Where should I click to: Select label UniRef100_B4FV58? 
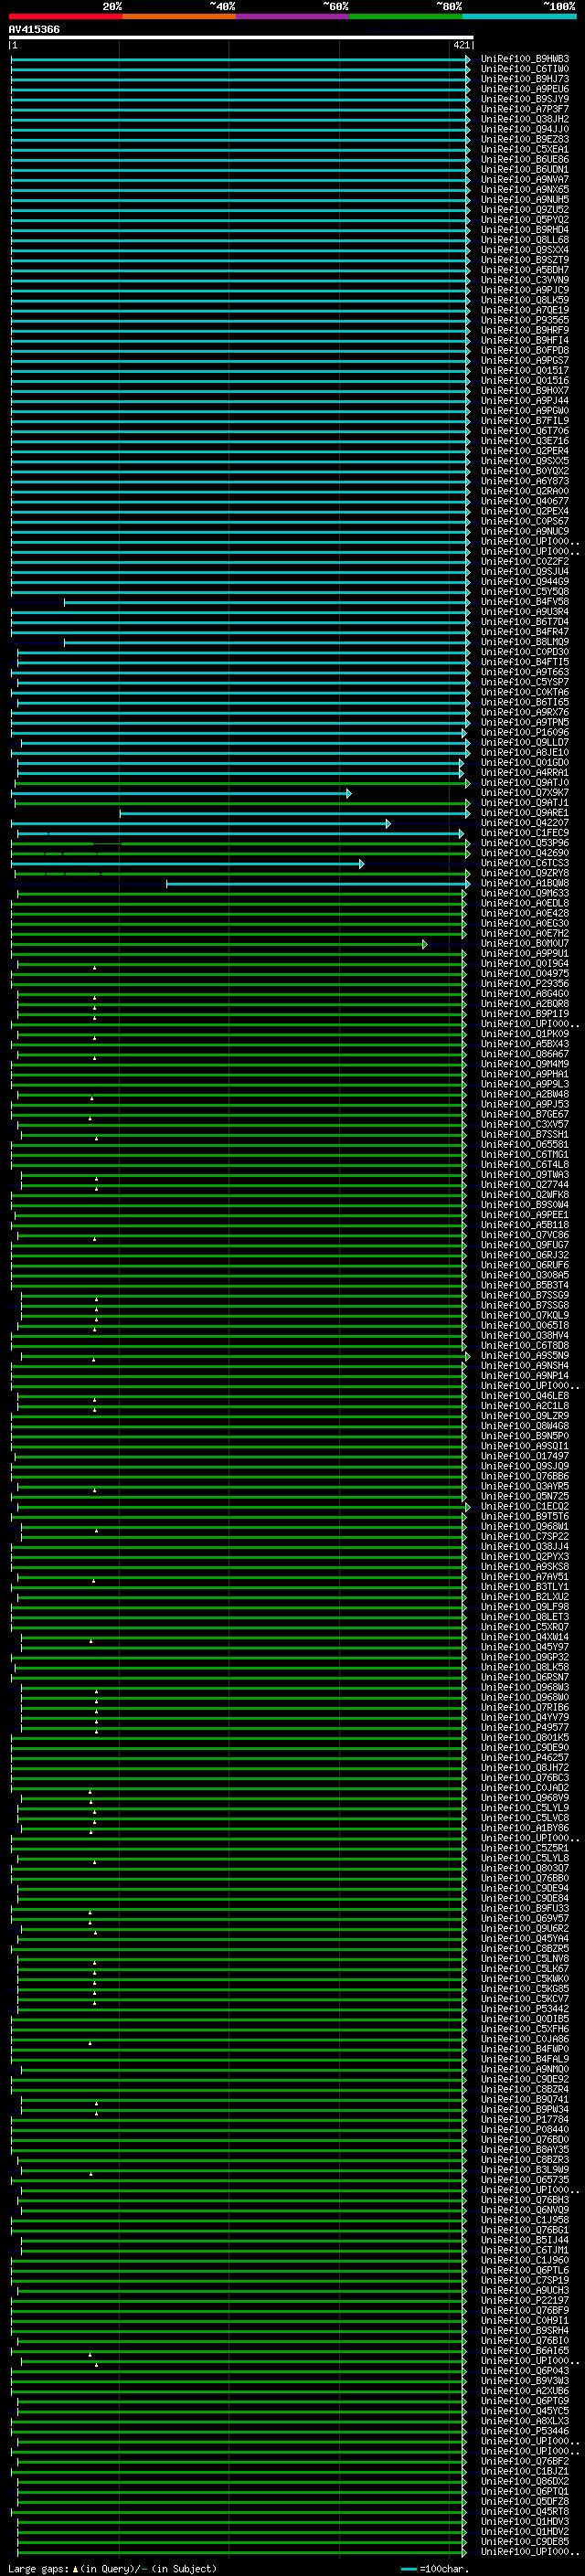[525, 602]
